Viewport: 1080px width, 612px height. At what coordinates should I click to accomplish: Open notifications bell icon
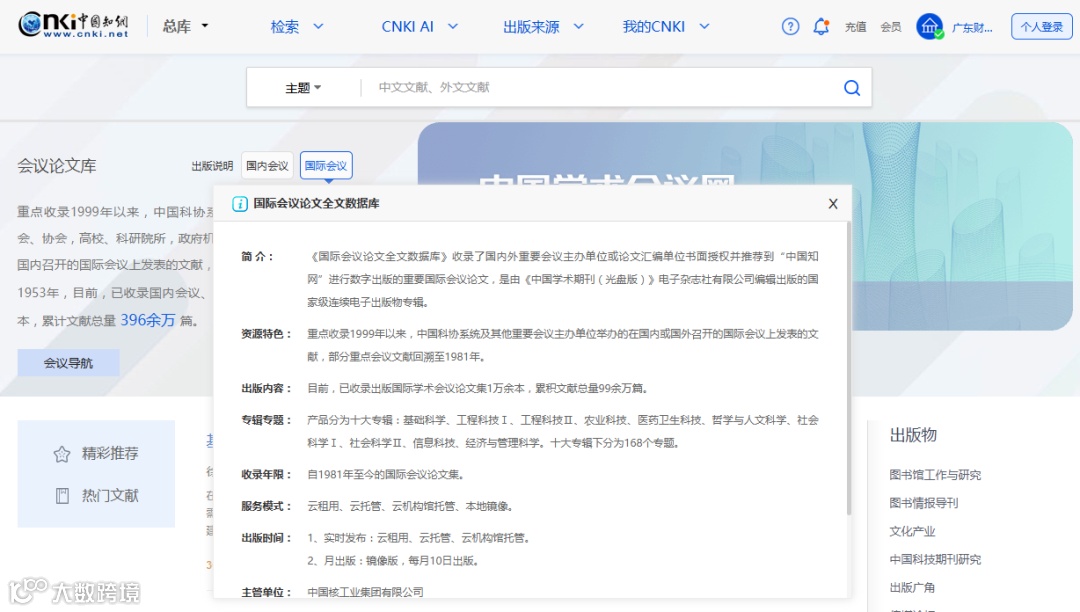coord(821,27)
